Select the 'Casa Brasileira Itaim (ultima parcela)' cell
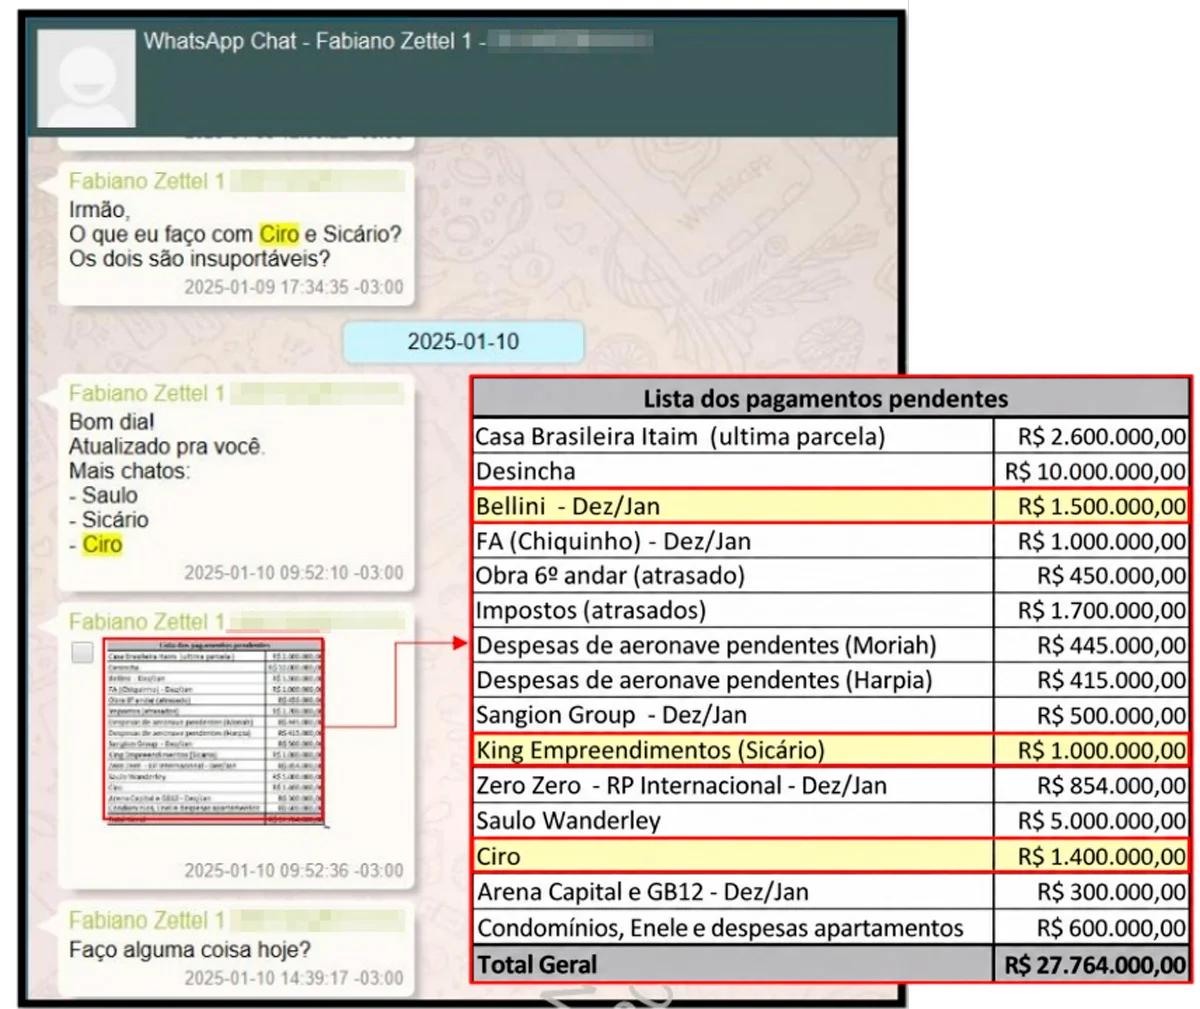The width and height of the screenshot is (1200, 1009). pos(733,436)
